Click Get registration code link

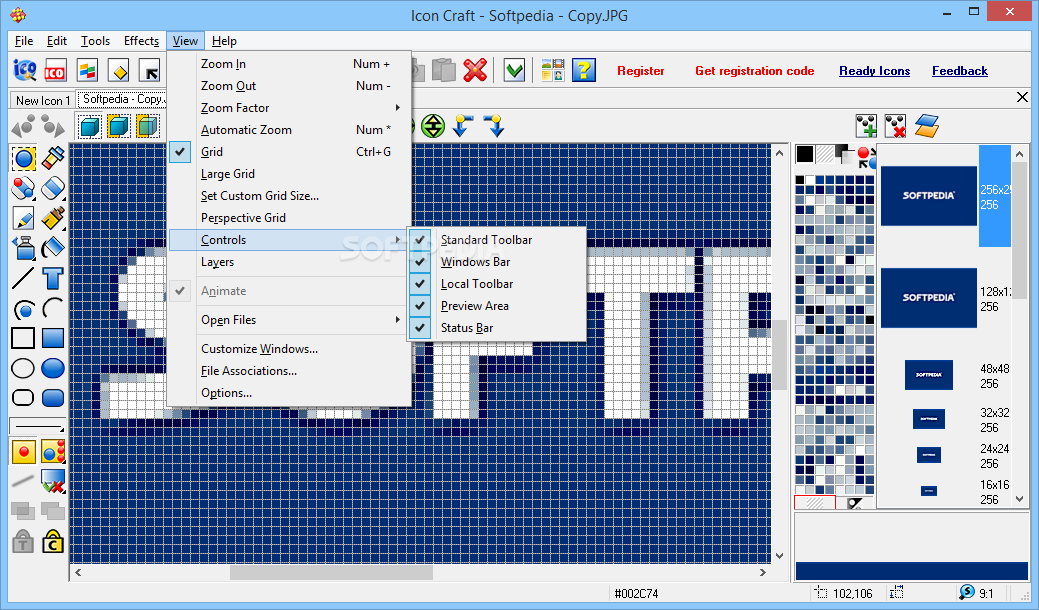[755, 71]
